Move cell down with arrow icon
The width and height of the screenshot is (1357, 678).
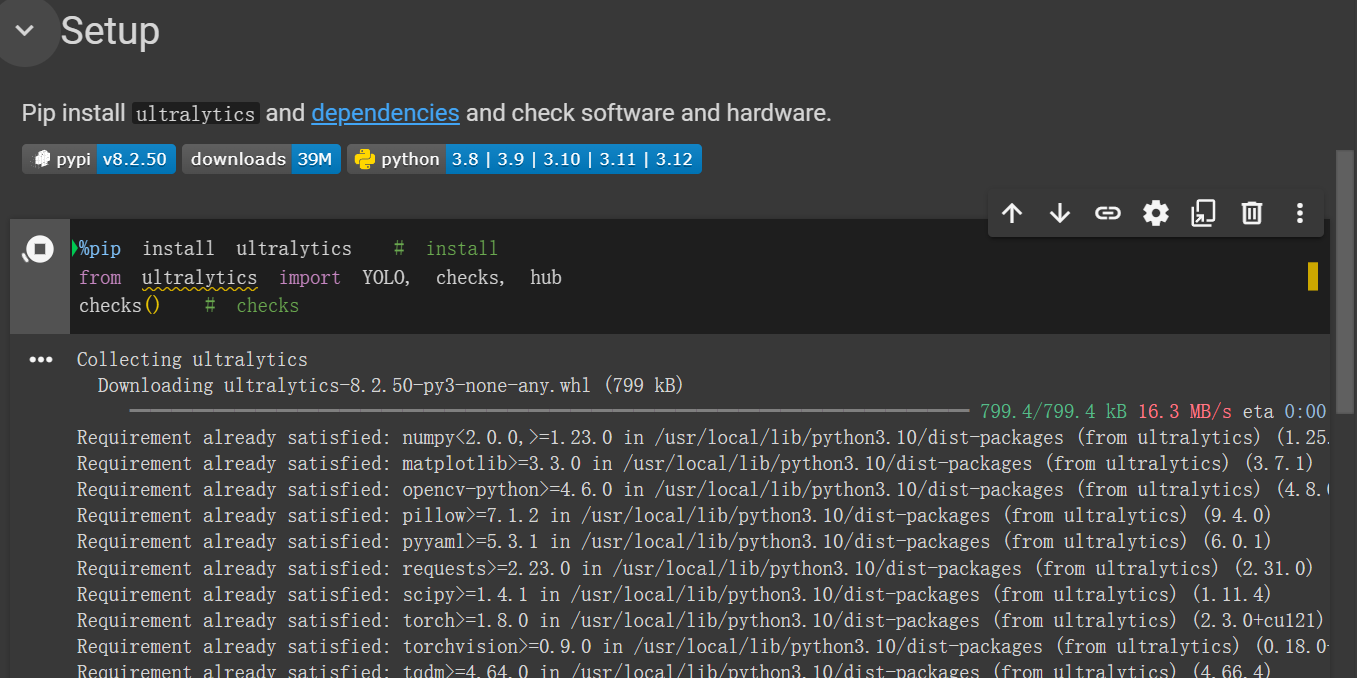[1060, 213]
